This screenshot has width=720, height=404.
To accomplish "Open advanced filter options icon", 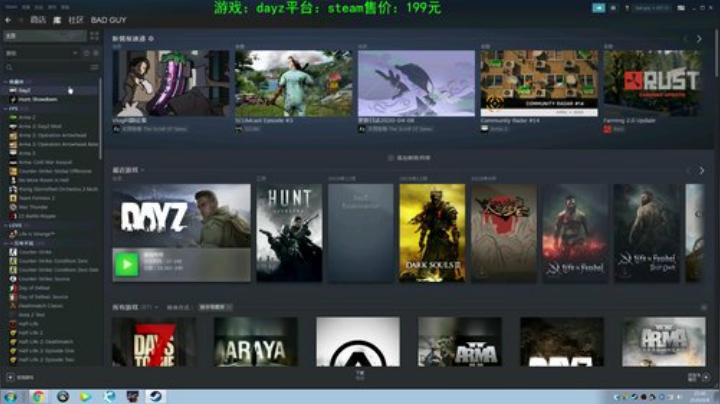I will click(x=94, y=67).
